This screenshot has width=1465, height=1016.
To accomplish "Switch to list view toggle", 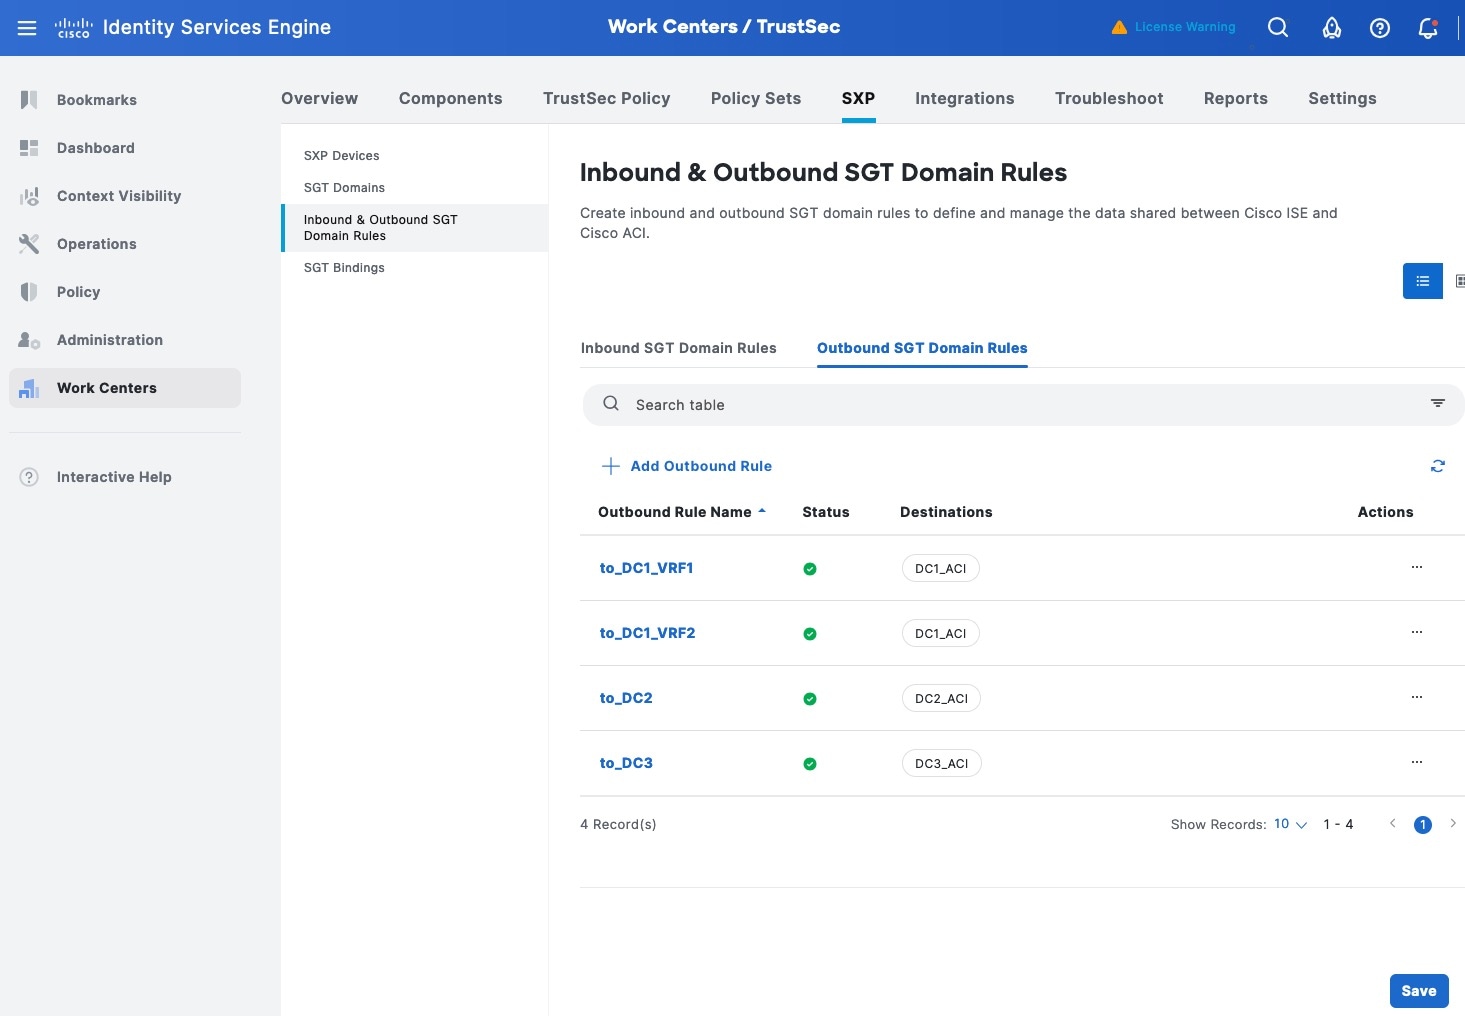I will tap(1422, 281).
